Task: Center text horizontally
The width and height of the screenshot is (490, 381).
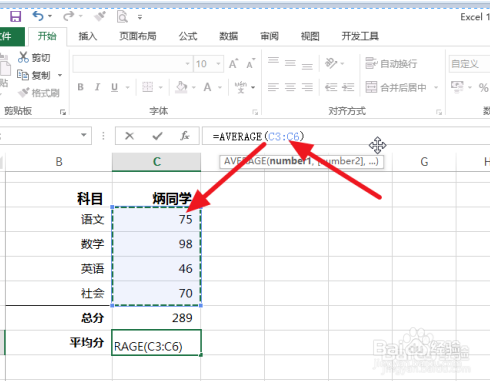Action: 290,87
